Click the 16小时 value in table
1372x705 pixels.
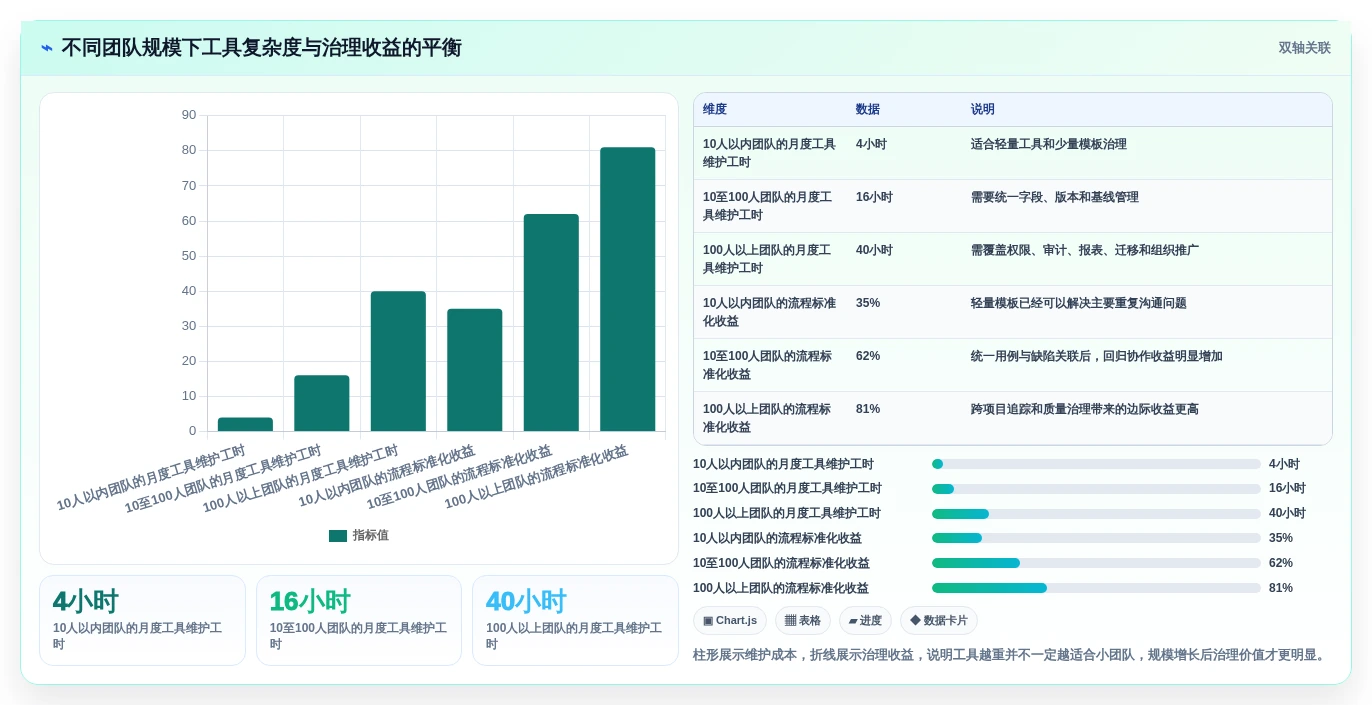click(874, 197)
